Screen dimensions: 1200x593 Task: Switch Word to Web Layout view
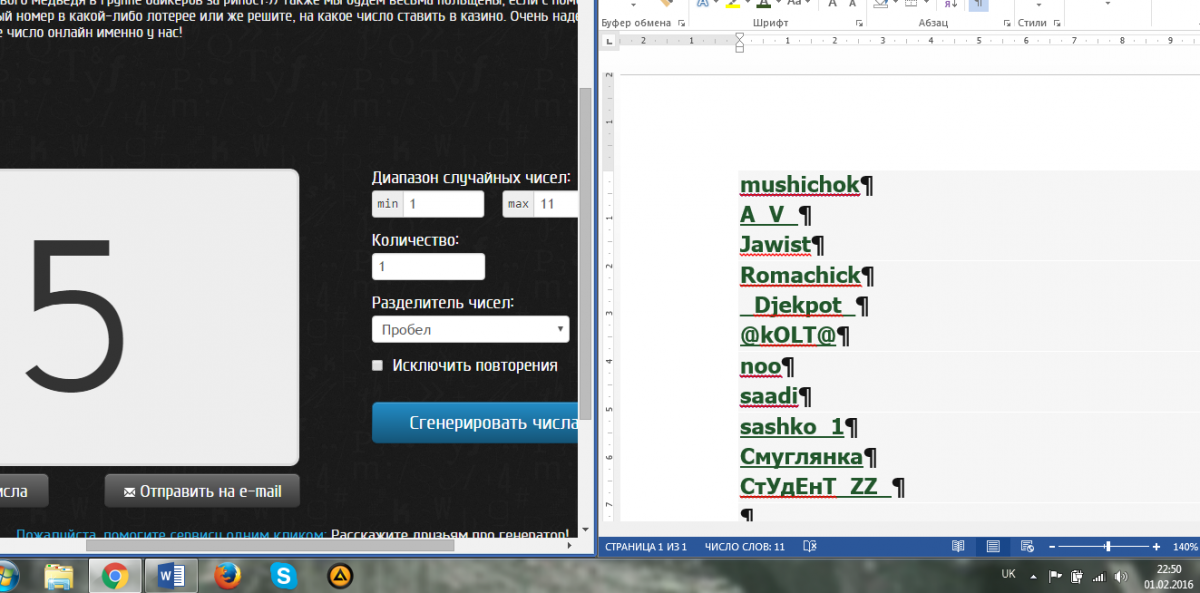(x=1027, y=547)
